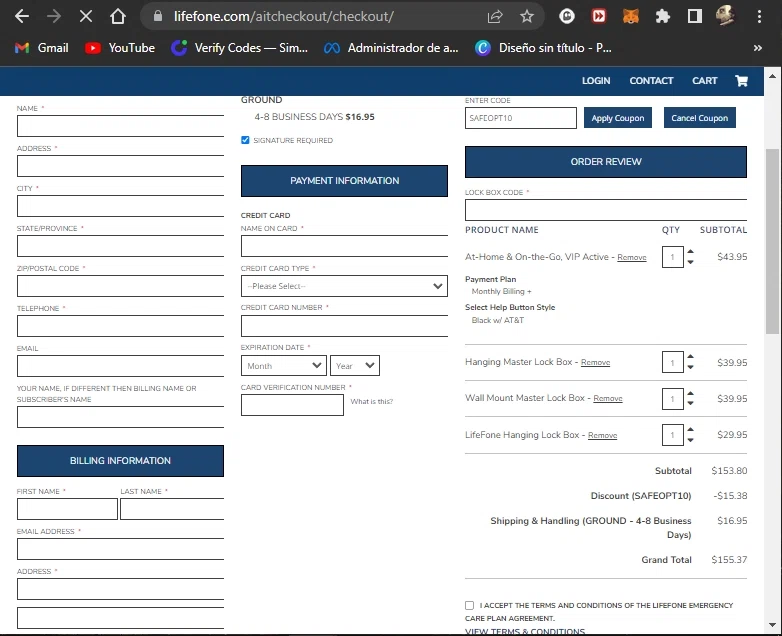Focus the coupon Enter Code field
The width and height of the screenshot is (782, 636).
[521, 118]
